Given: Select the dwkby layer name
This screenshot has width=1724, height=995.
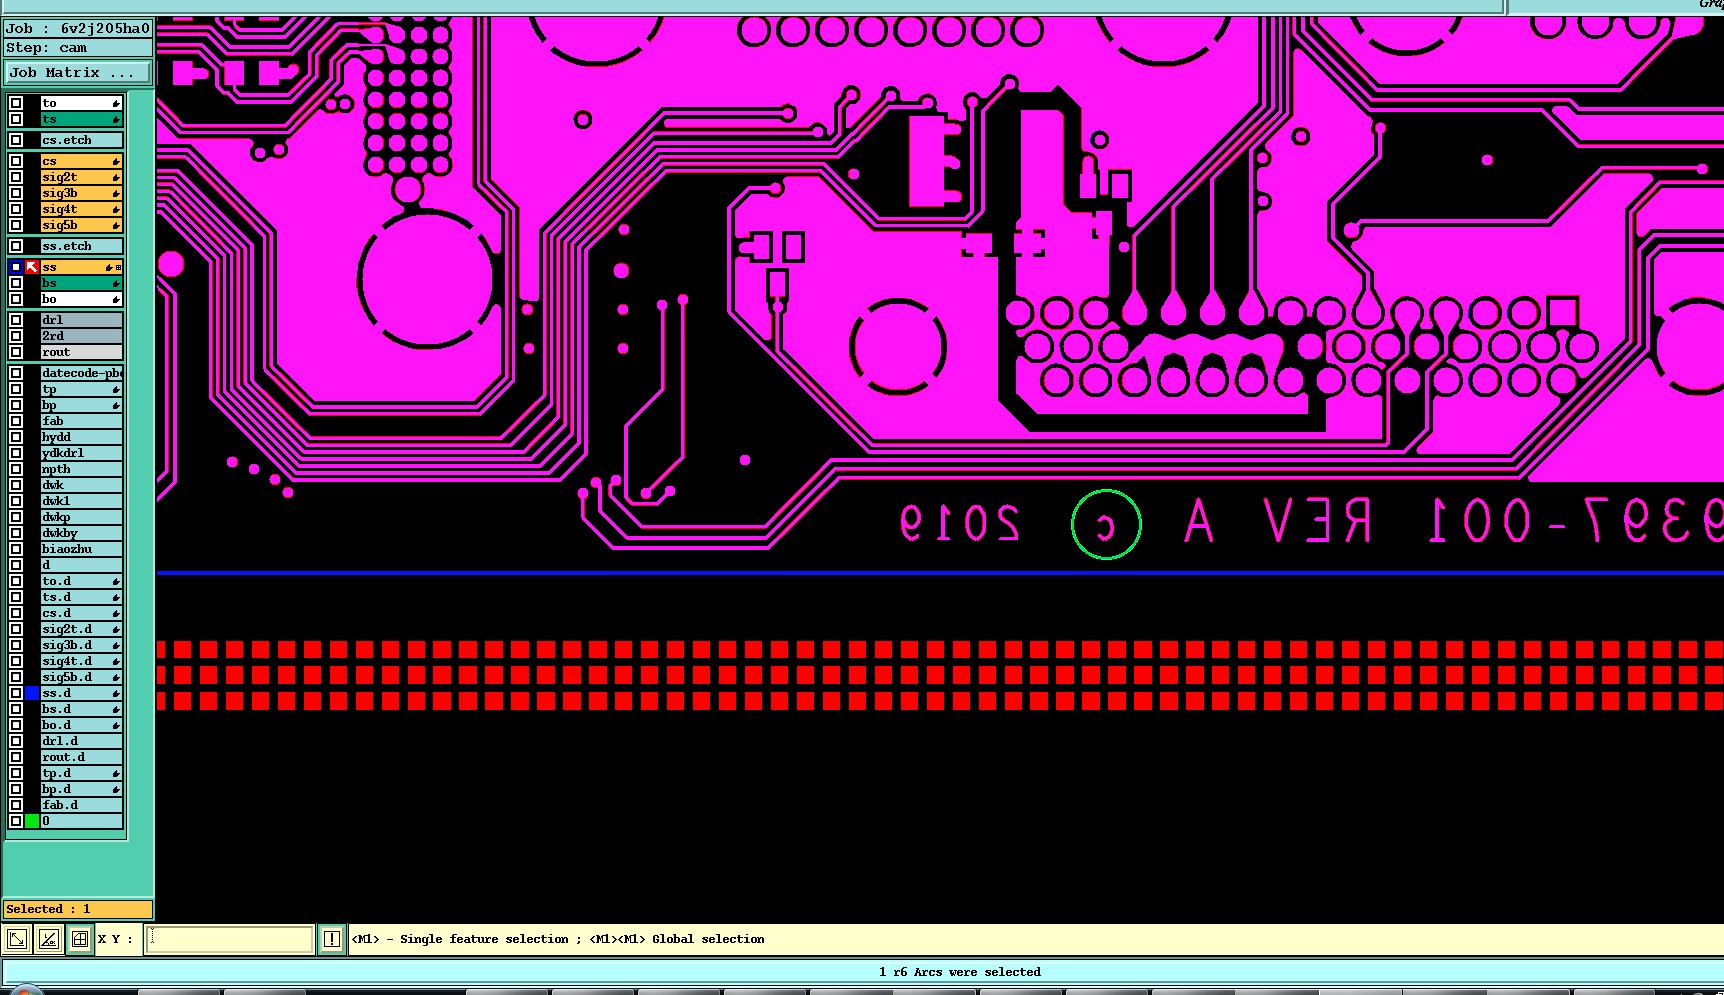Looking at the screenshot, I should click(81, 533).
